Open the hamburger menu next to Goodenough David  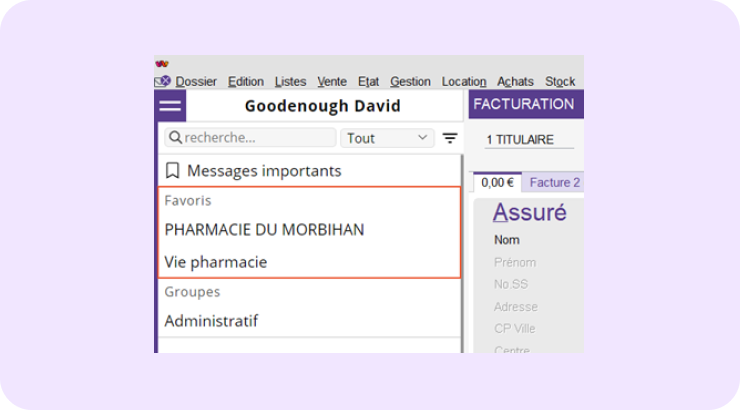171,106
